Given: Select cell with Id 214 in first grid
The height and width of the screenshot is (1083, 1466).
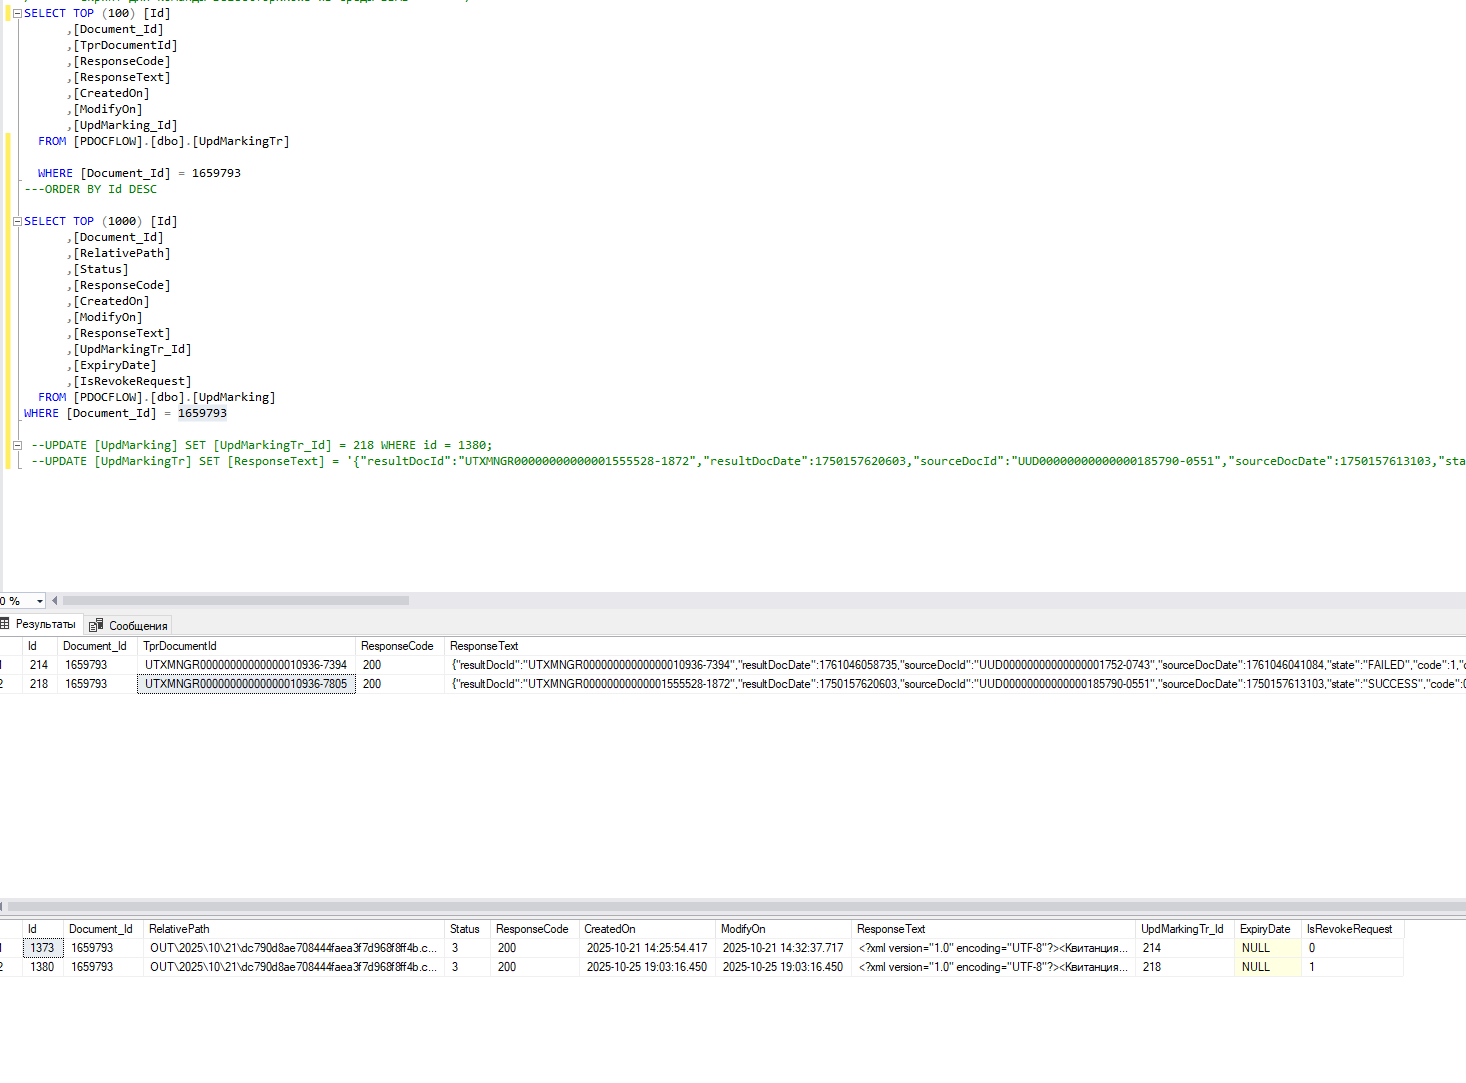Looking at the screenshot, I should tap(39, 665).
